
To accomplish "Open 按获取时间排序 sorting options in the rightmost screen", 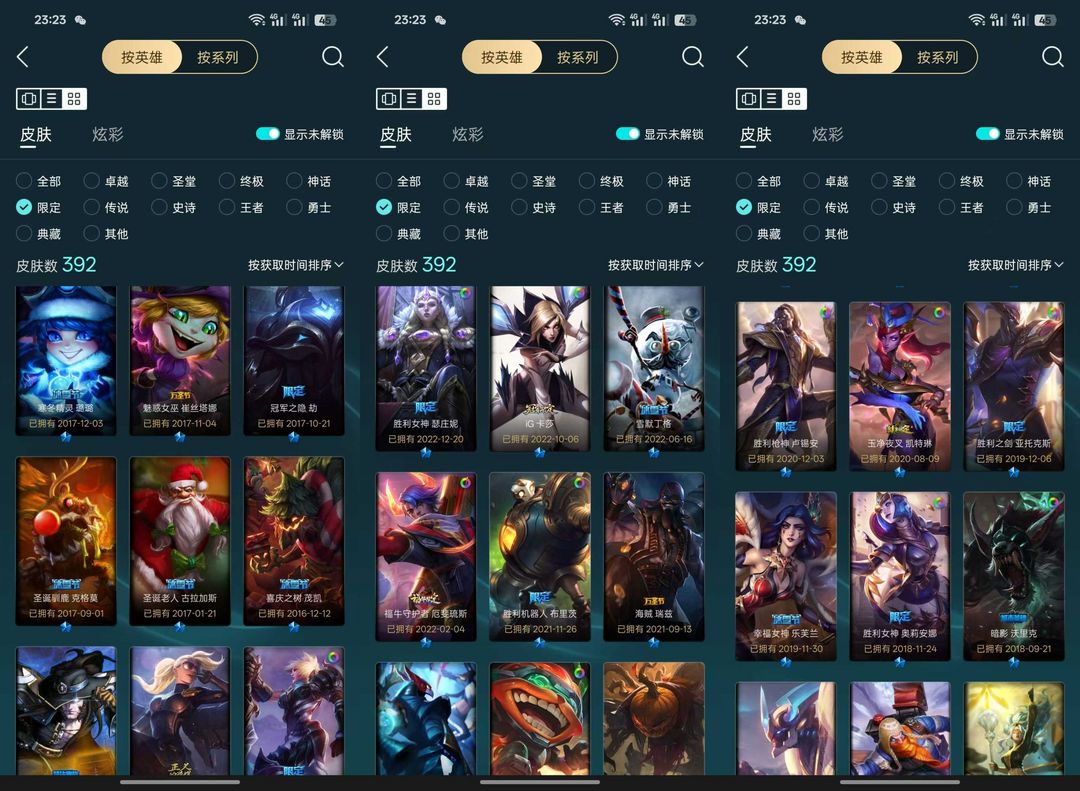I will point(1016,265).
